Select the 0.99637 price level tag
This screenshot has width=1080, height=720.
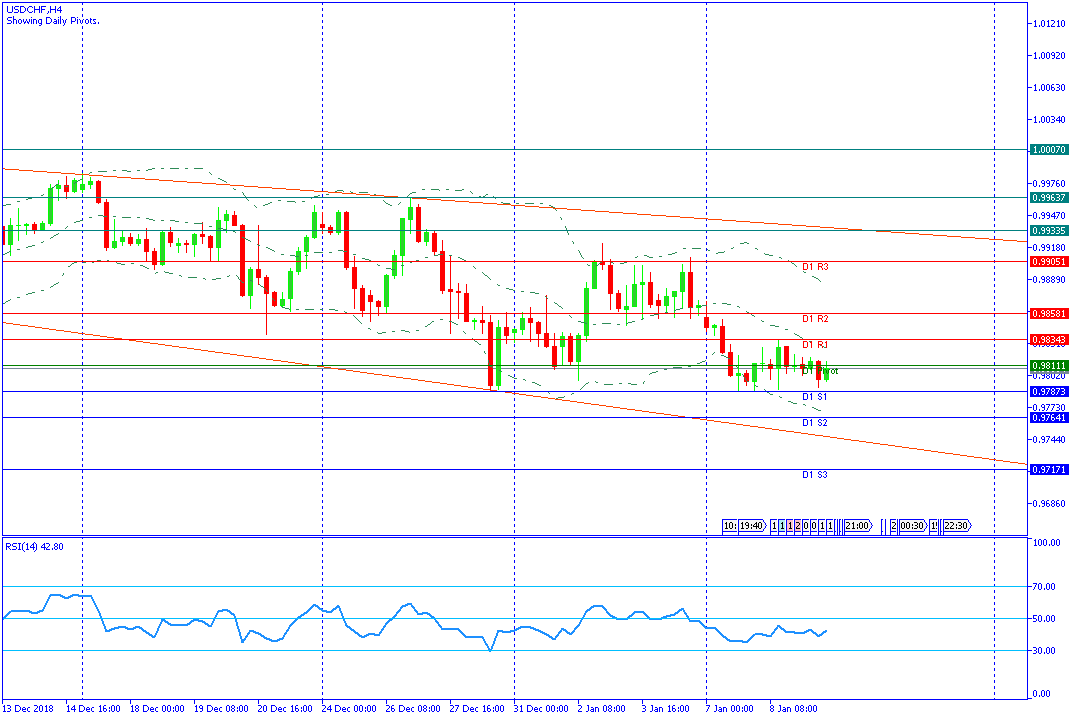tap(1049, 198)
